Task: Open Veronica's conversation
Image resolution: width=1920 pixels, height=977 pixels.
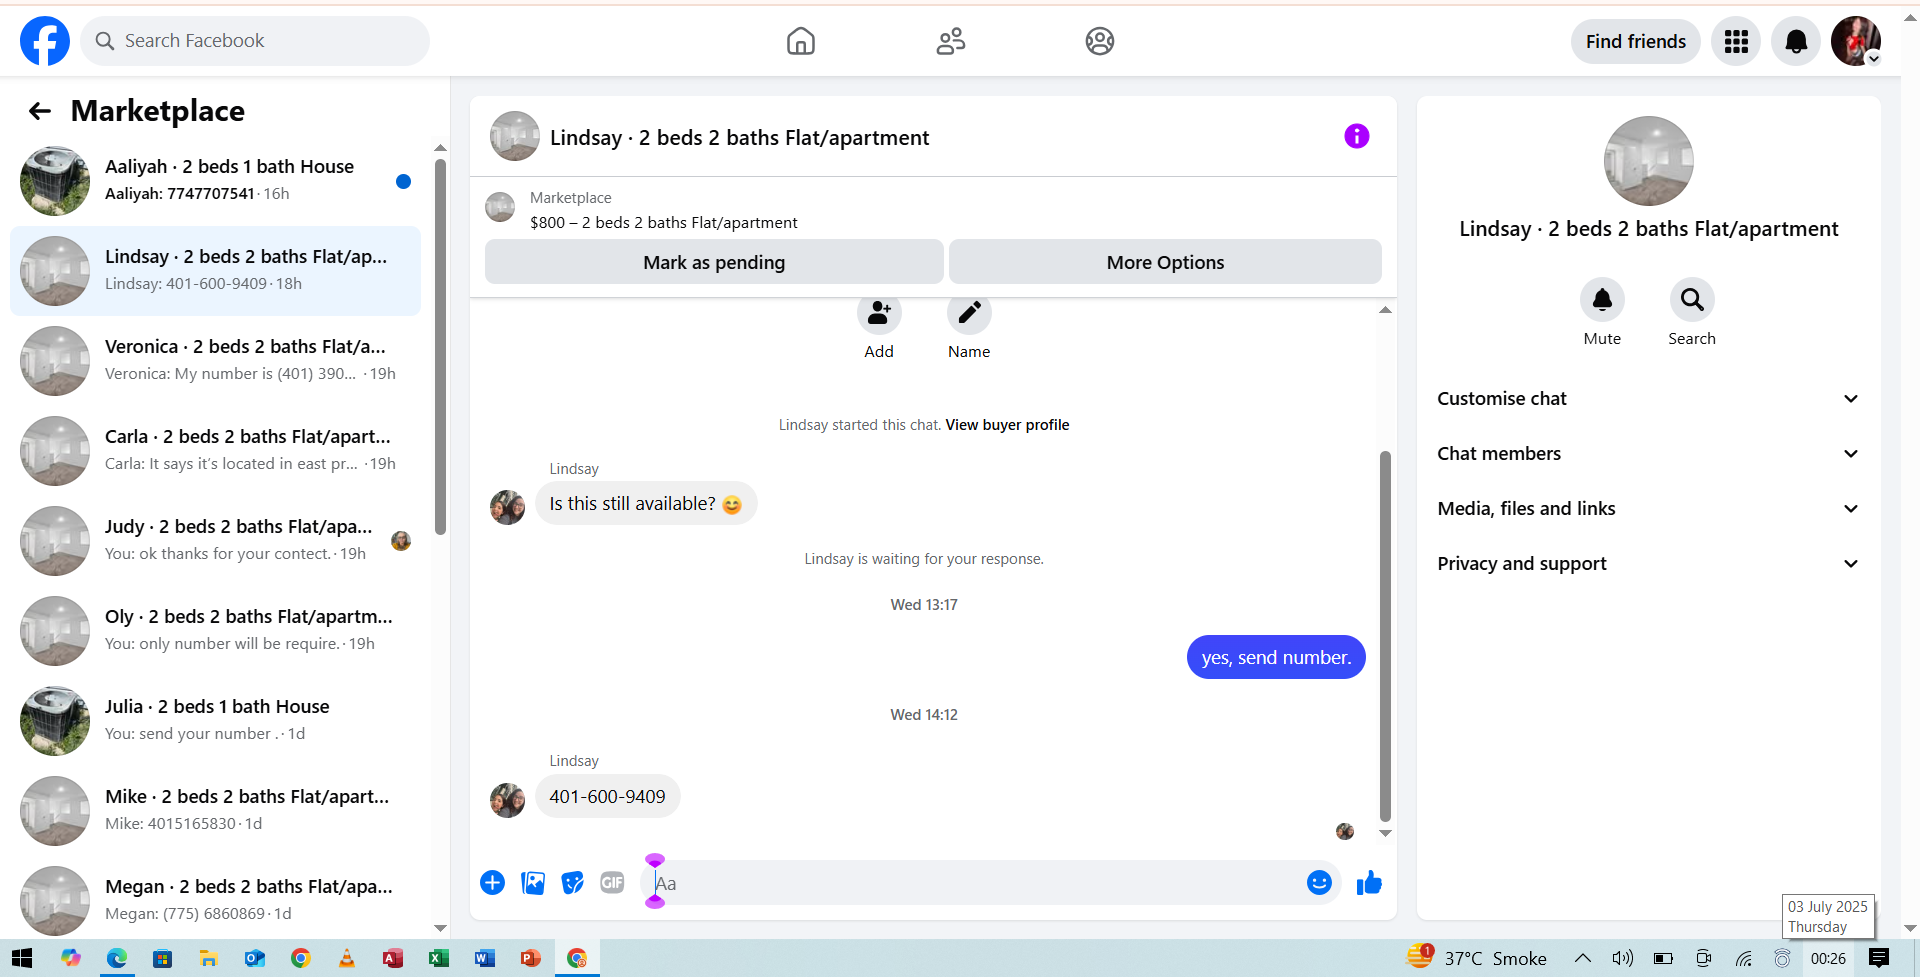Action: click(x=216, y=361)
